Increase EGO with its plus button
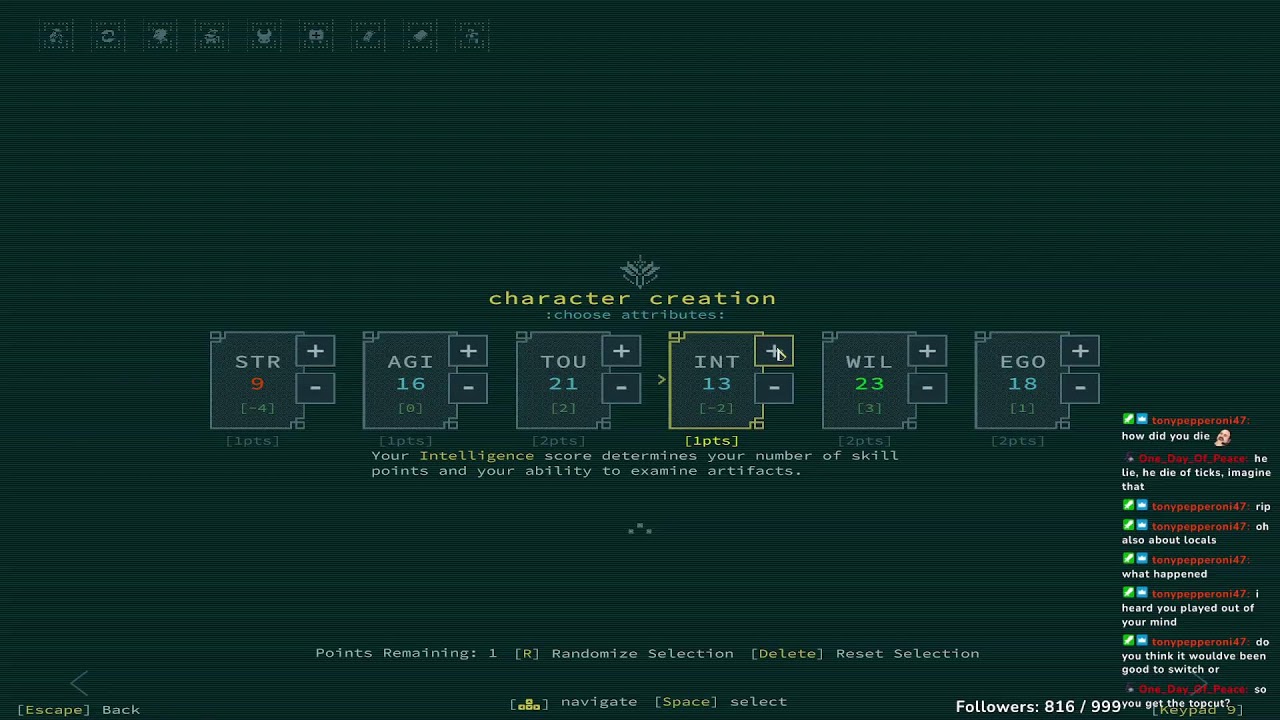 pos(1080,351)
